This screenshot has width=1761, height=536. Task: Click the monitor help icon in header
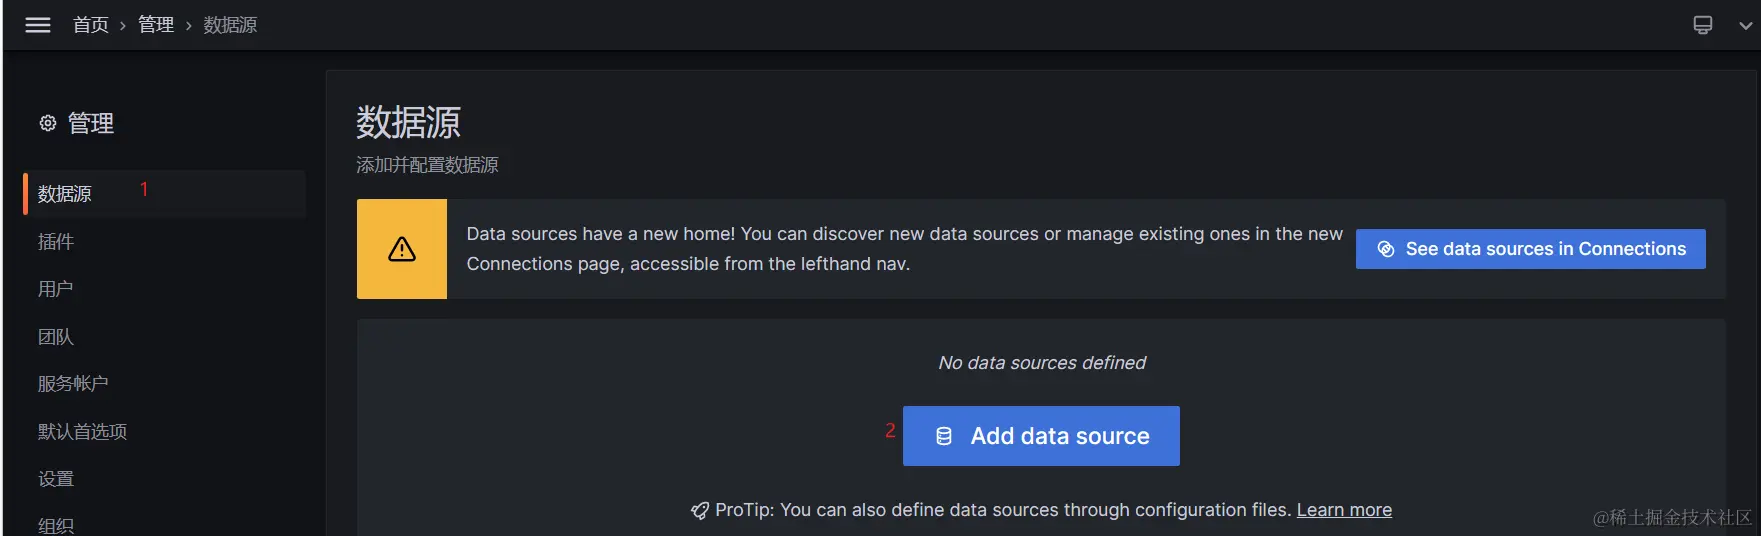coord(1703,25)
